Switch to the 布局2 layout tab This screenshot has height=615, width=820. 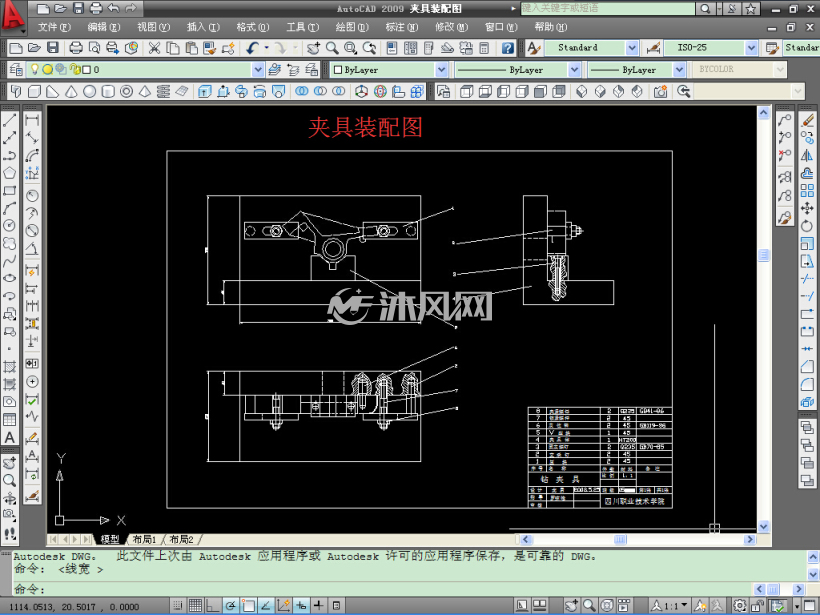(181, 539)
